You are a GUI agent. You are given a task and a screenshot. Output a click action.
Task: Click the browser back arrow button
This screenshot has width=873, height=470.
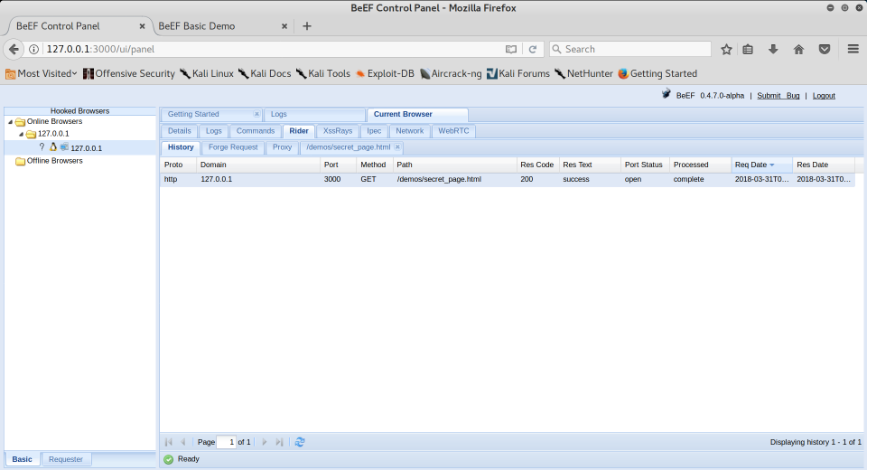pyautogui.click(x=14, y=49)
